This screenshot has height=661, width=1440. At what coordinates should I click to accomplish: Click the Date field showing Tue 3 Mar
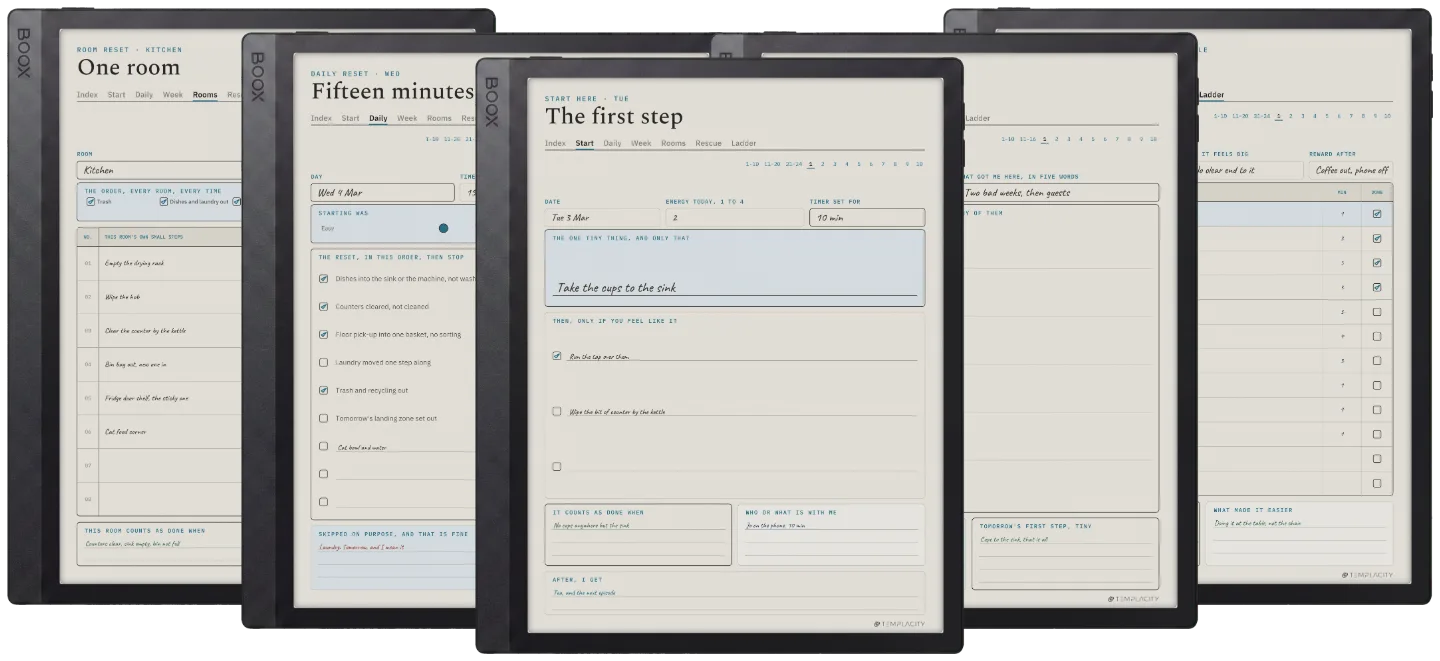coord(603,217)
